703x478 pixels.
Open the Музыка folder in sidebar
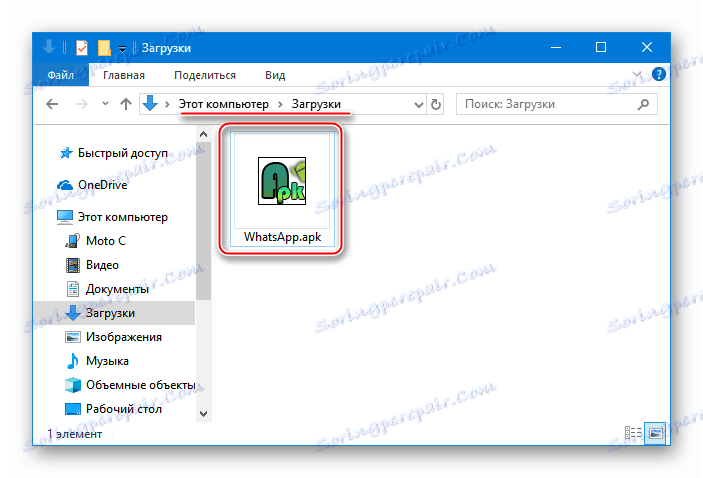(107, 361)
